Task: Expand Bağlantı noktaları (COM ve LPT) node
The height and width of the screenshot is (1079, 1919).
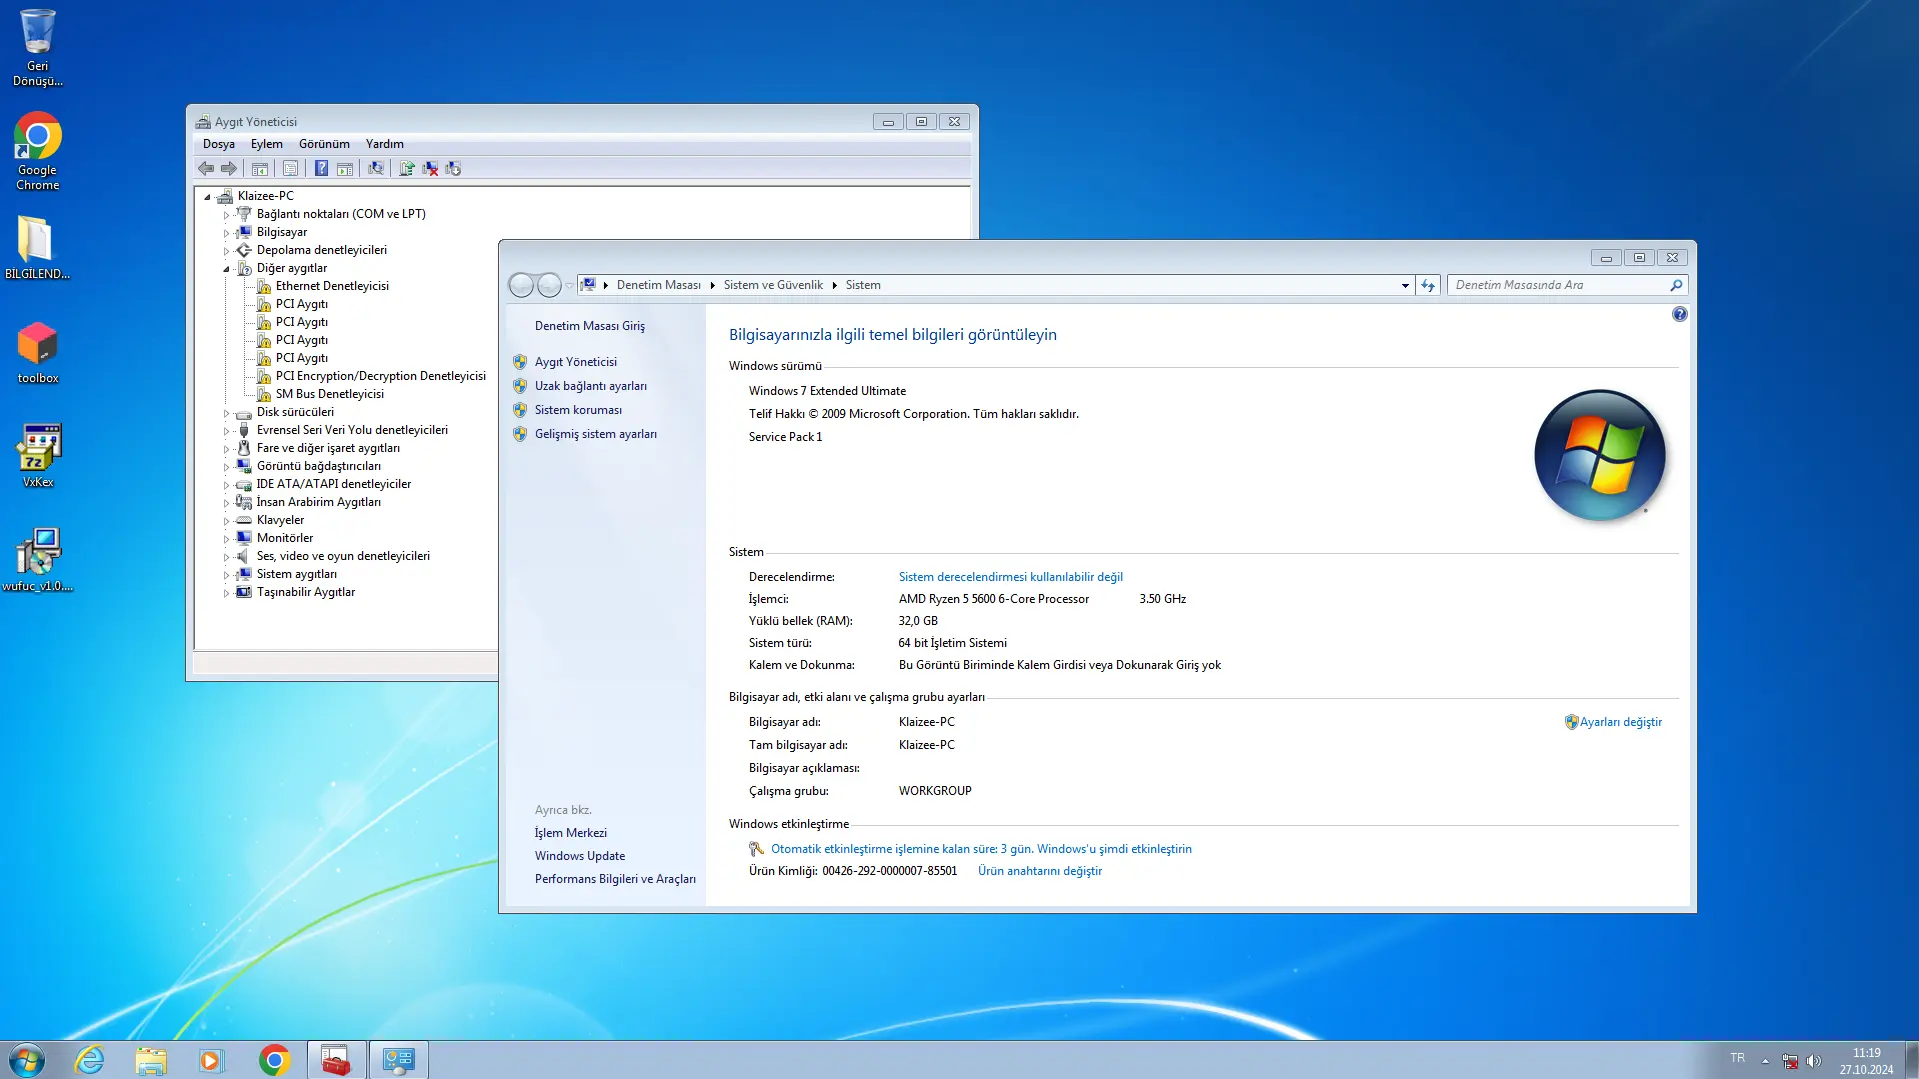Action: tap(226, 214)
